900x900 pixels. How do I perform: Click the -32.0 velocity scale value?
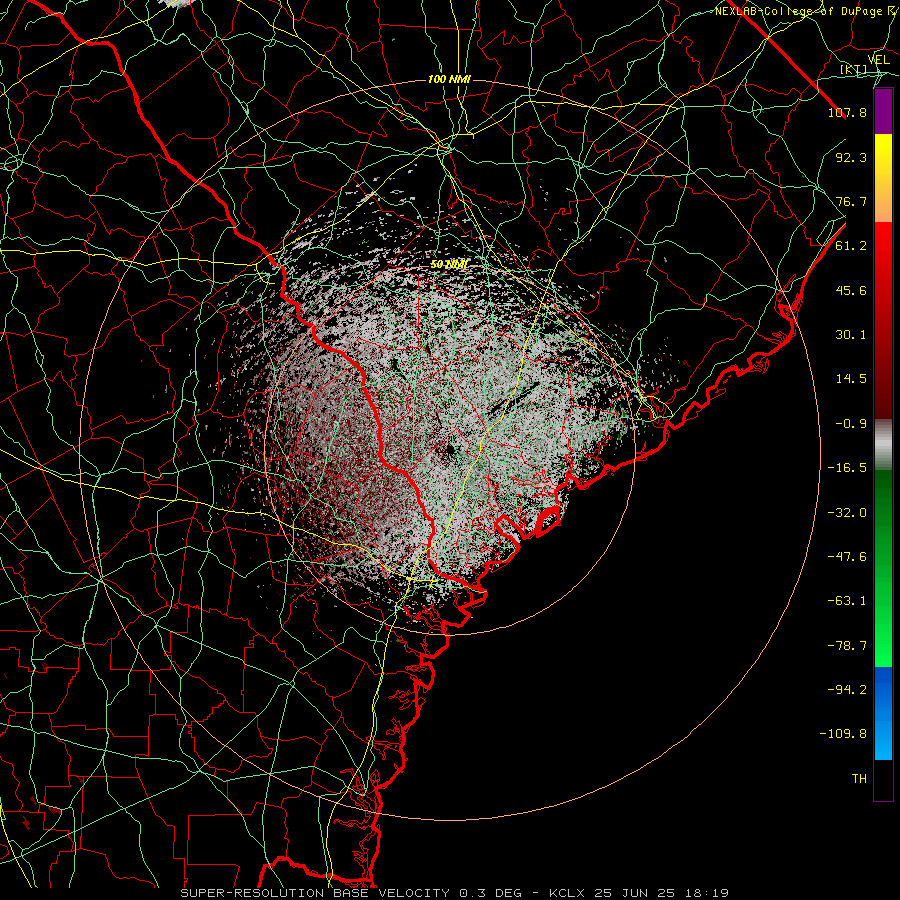coord(847,513)
